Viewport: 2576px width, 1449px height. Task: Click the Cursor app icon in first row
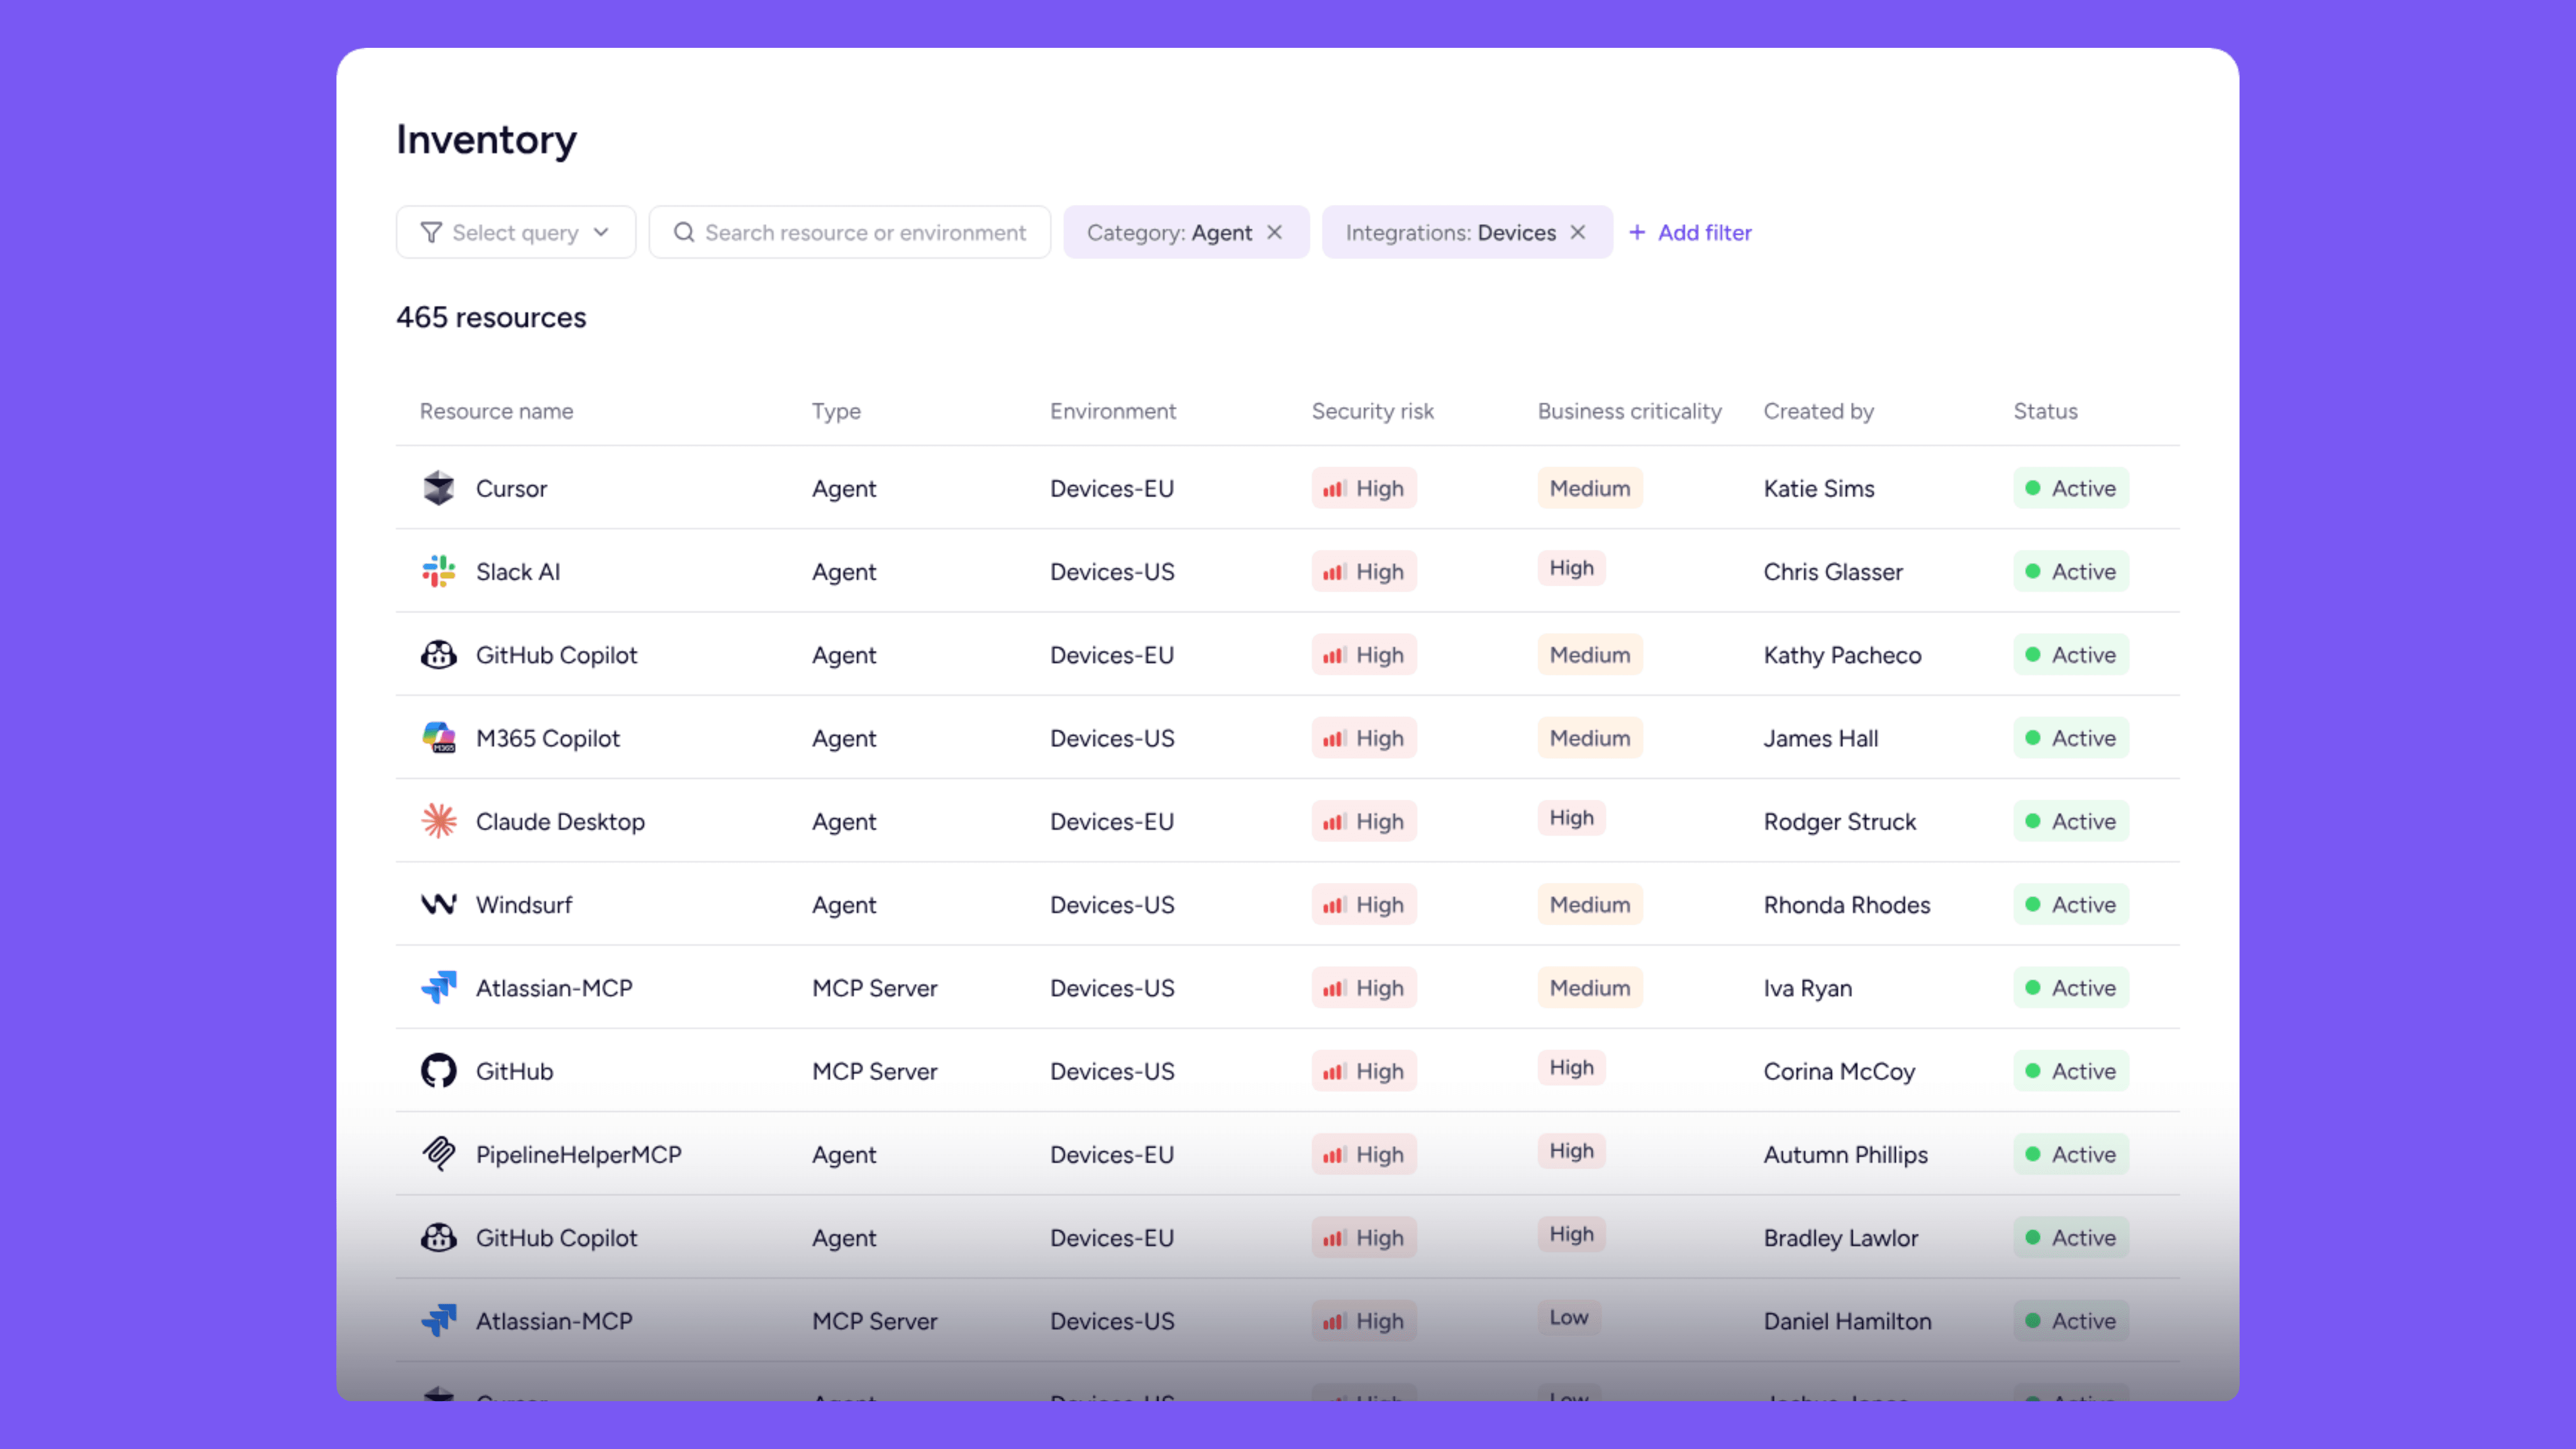pyautogui.click(x=438, y=488)
